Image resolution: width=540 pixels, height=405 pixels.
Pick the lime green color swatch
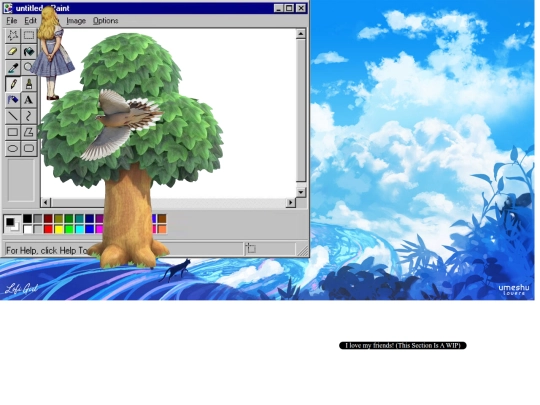coord(69,229)
